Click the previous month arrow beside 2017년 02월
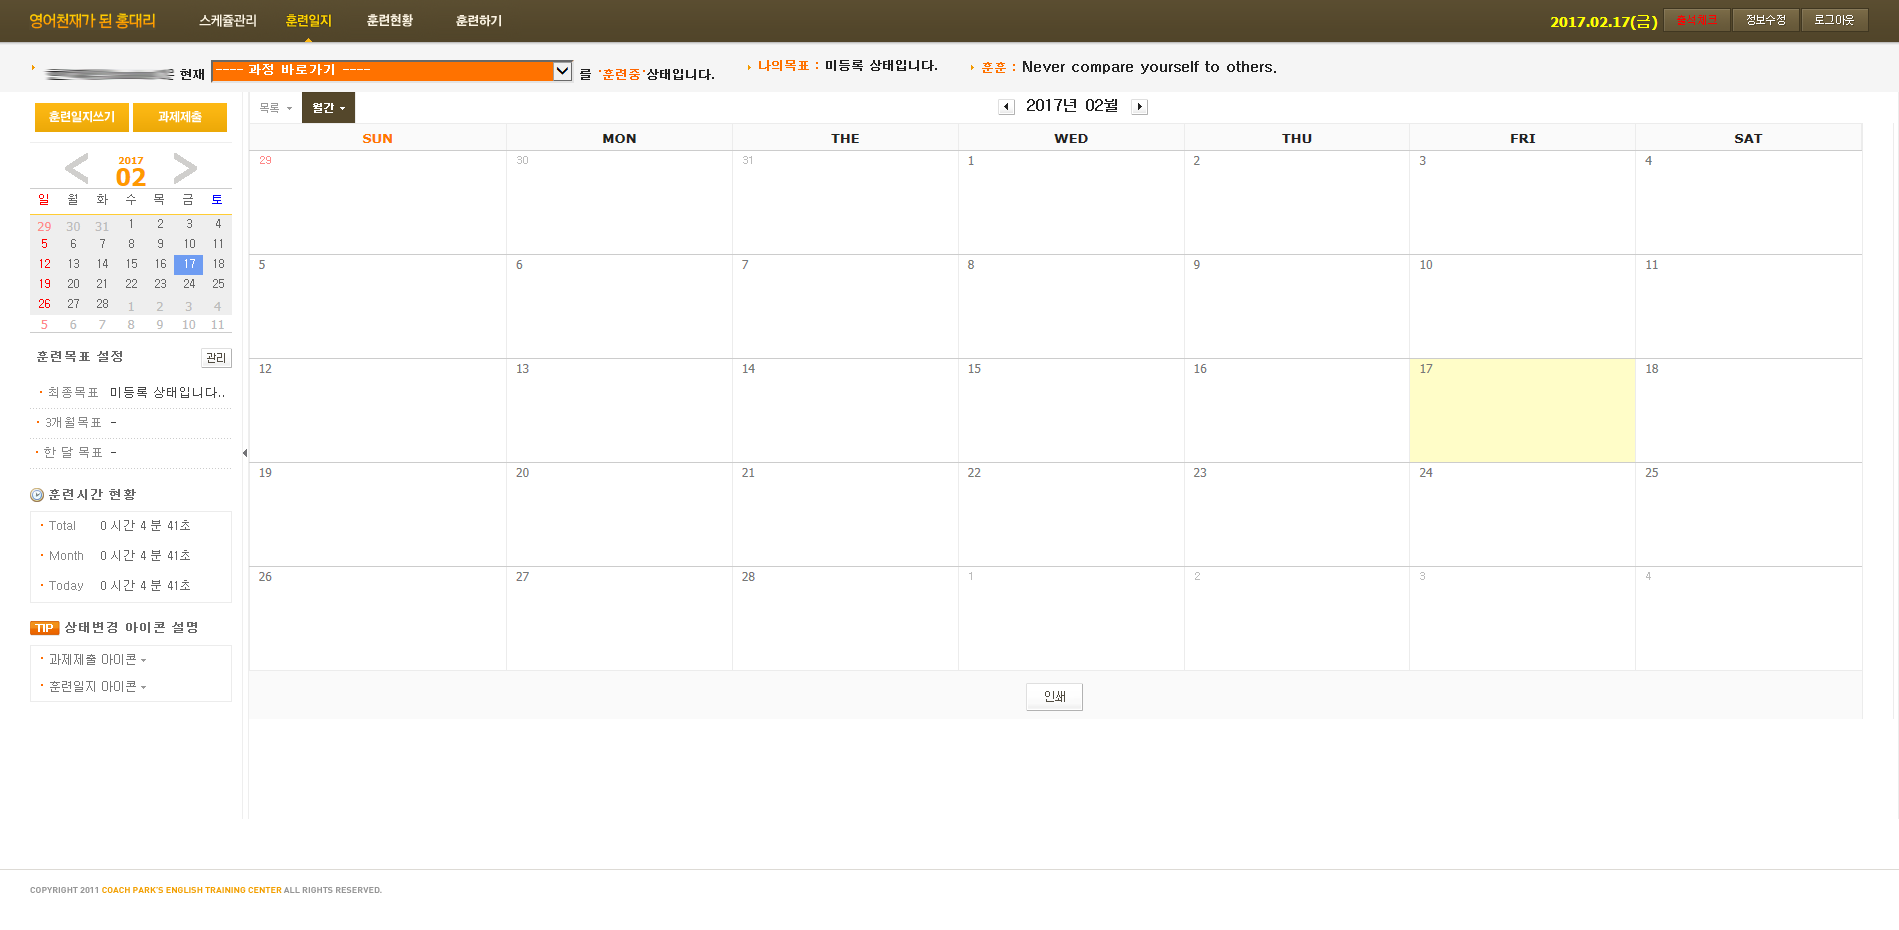 (1006, 107)
